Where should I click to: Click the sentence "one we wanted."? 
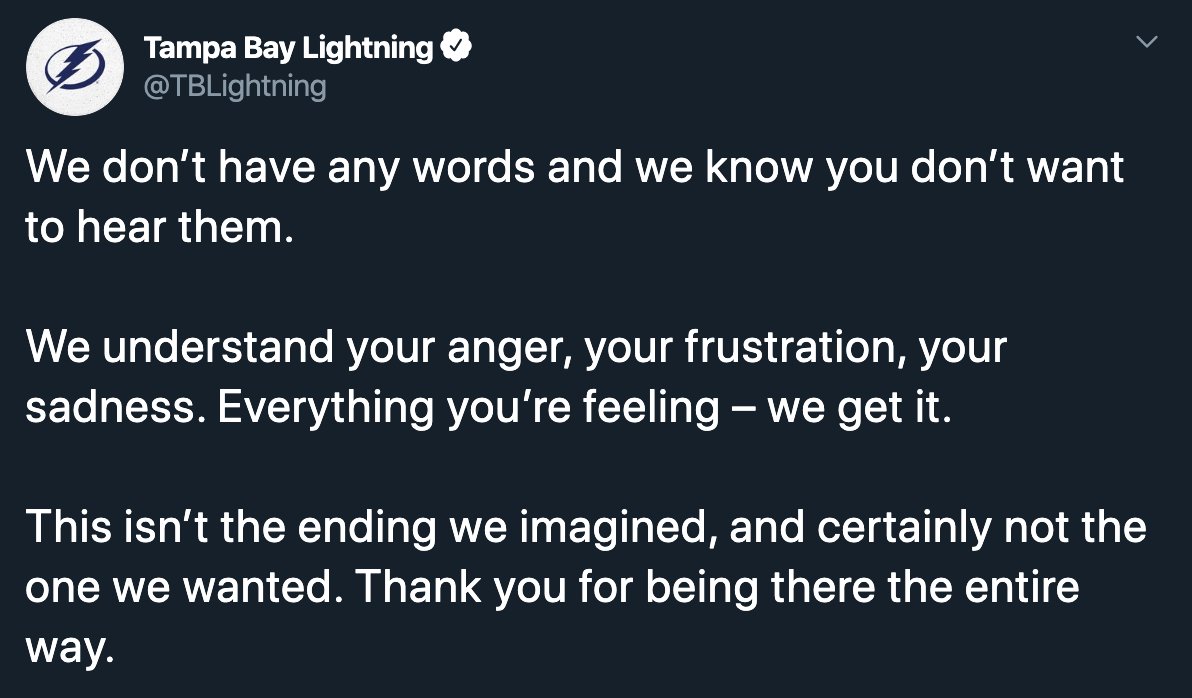click(184, 587)
